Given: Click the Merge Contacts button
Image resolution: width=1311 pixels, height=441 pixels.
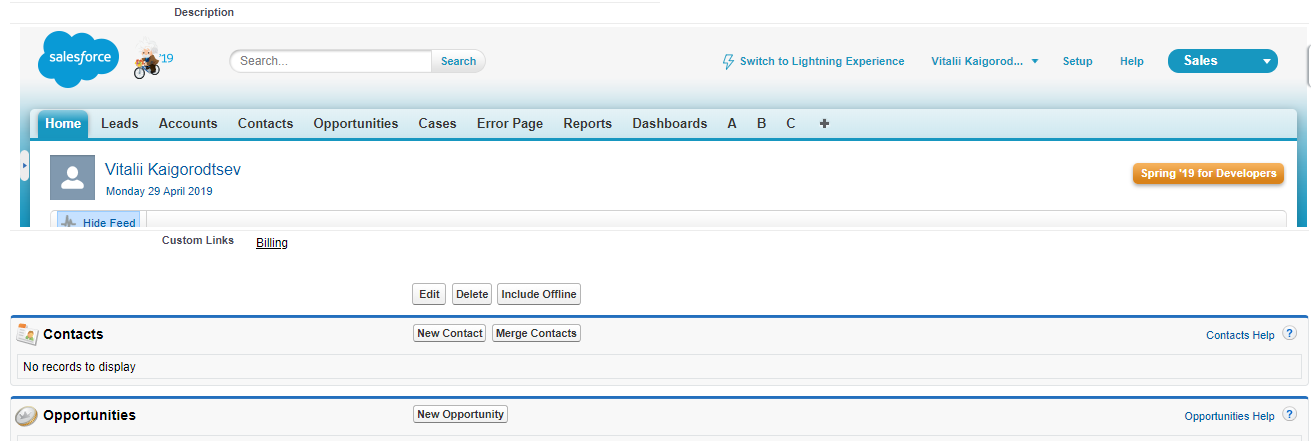Looking at the screenshot, I should click(x=536, y=333).
